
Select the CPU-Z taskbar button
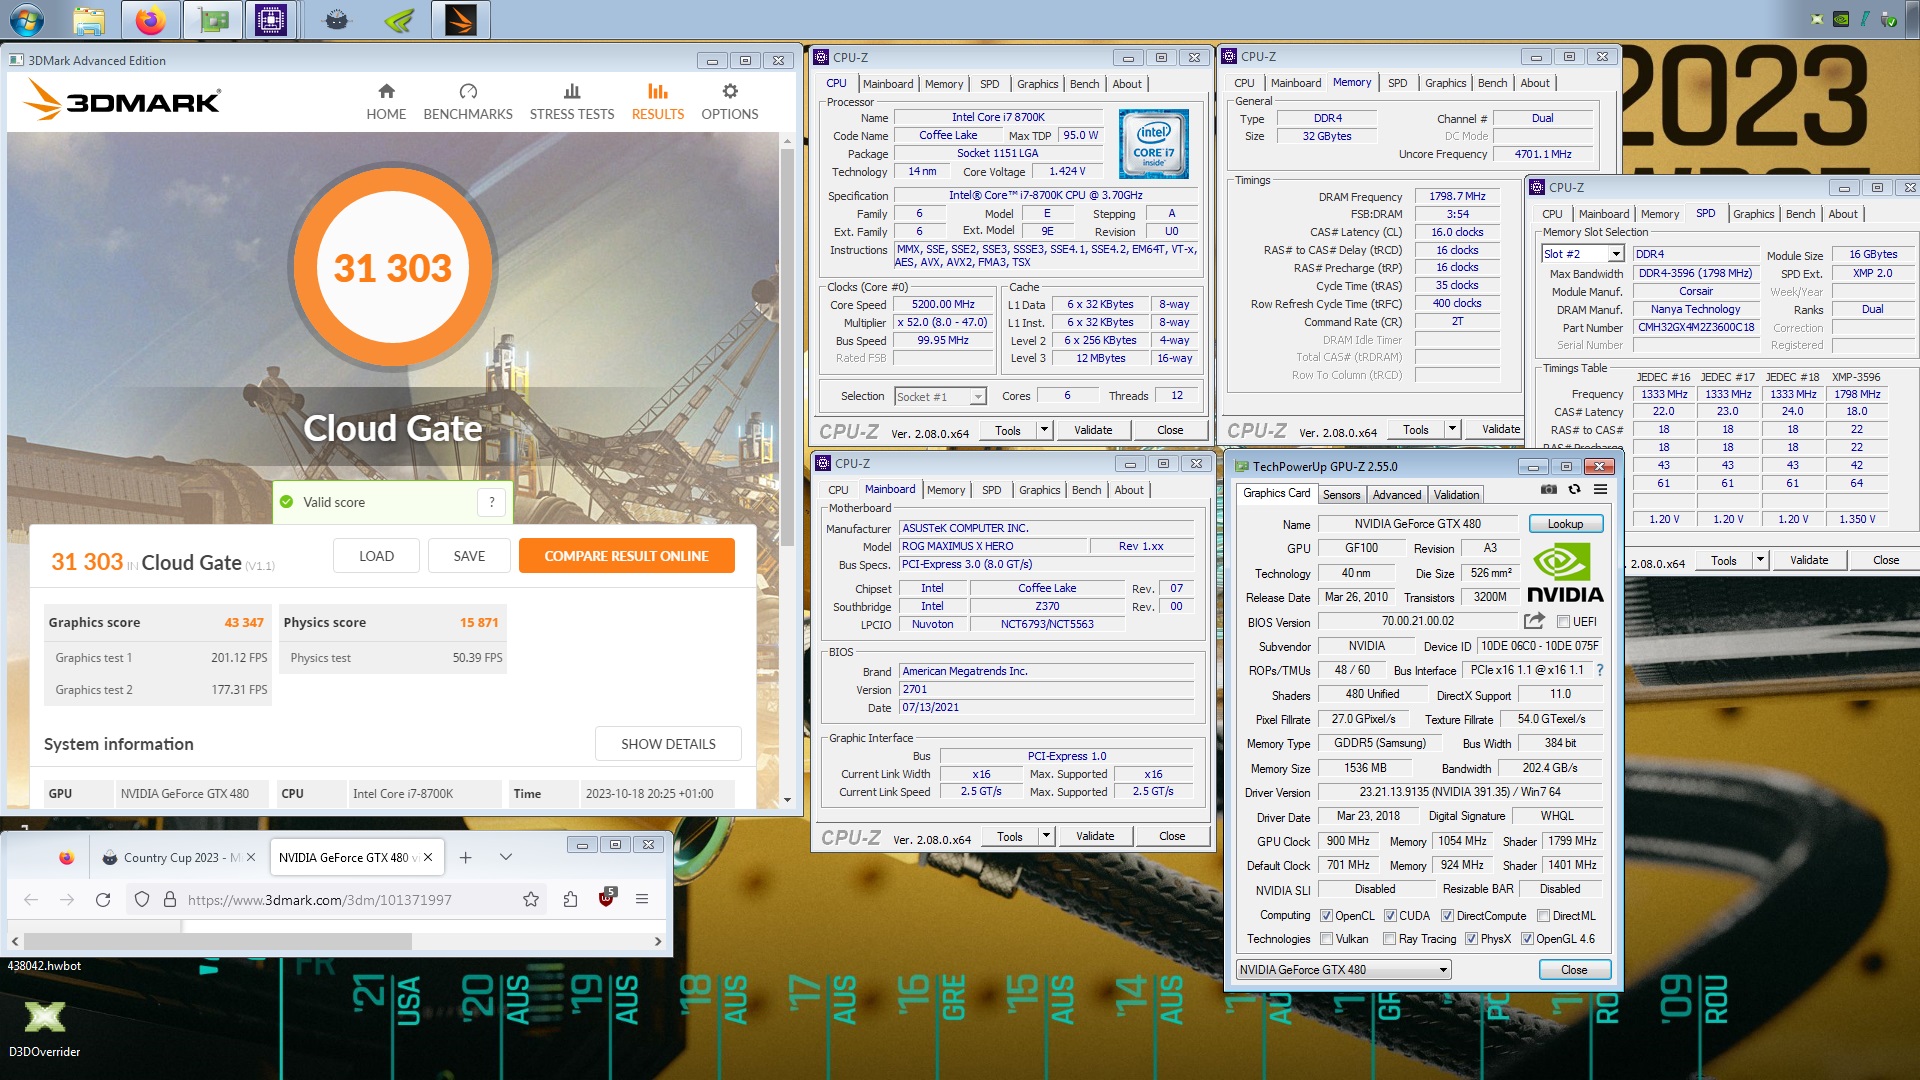tap(270, 19)
